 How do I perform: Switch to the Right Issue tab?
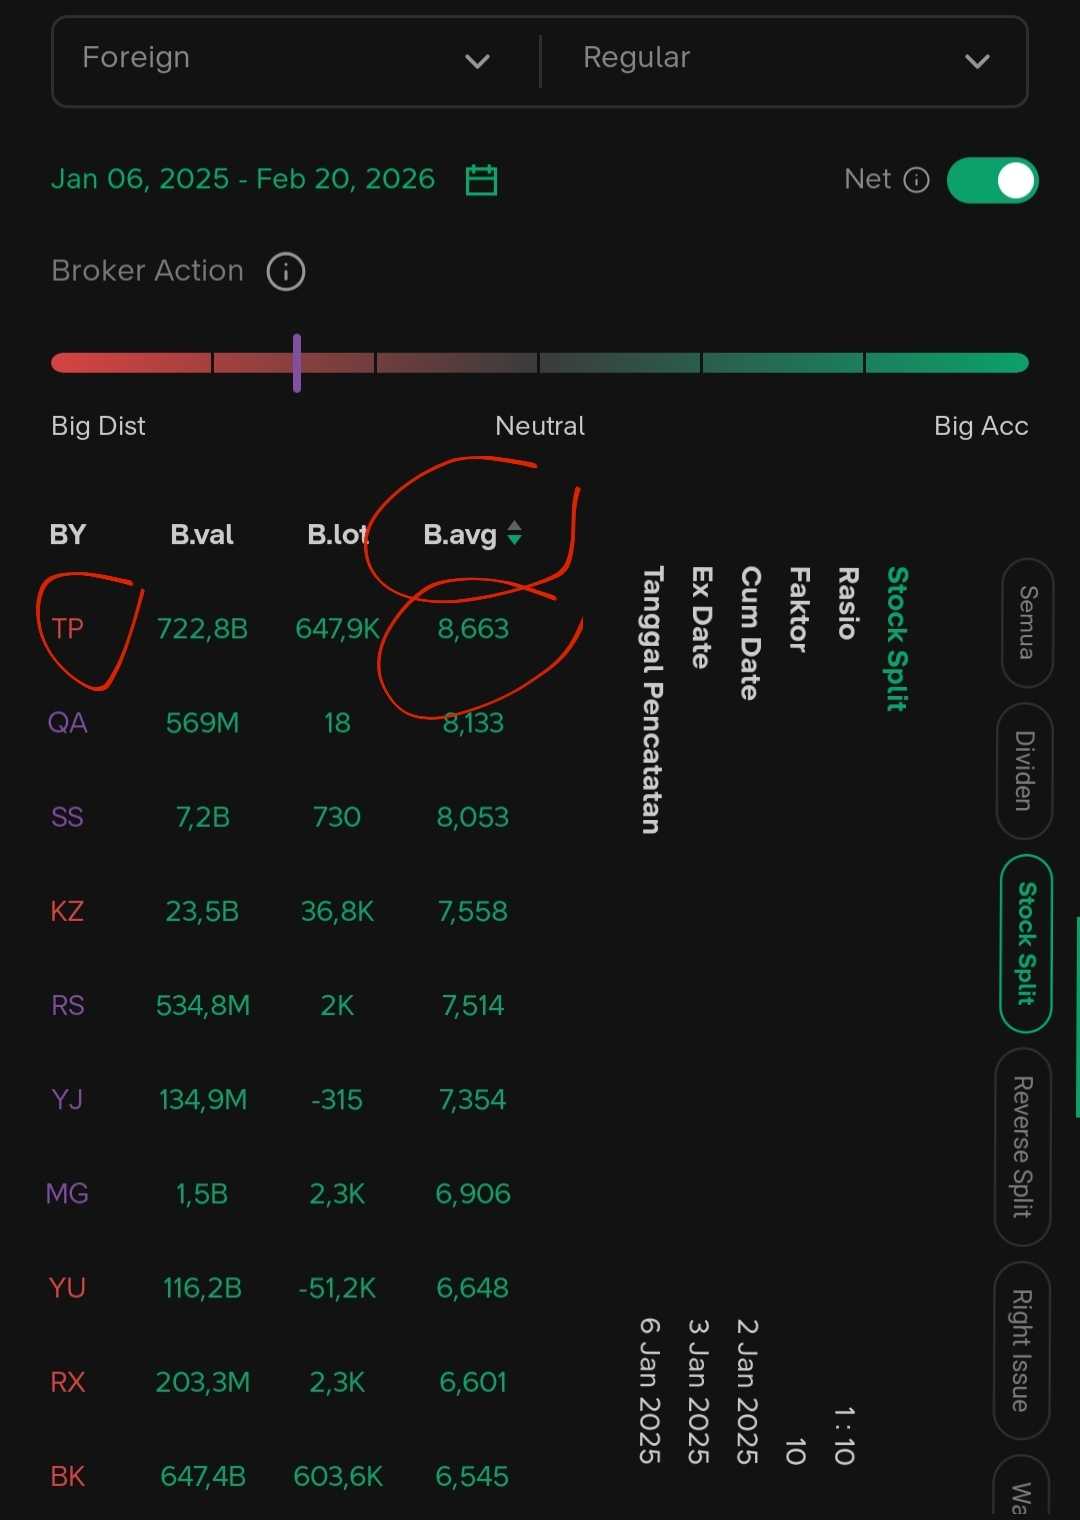point(1021,1350)
